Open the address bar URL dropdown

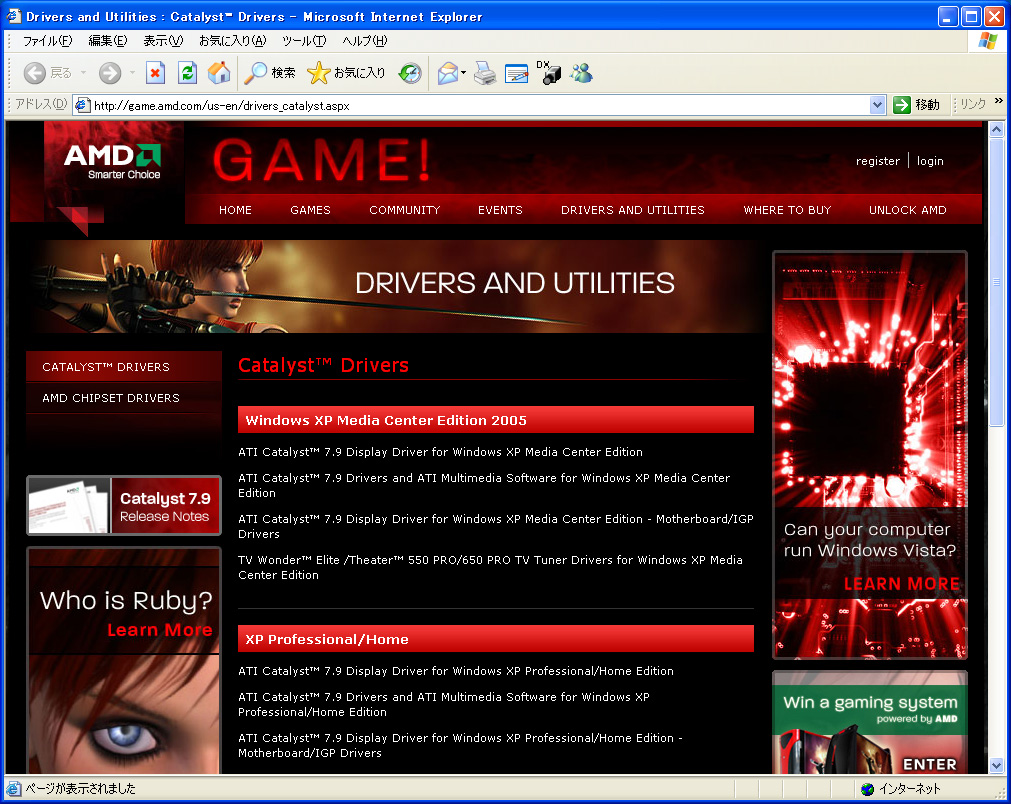(877, 105)
